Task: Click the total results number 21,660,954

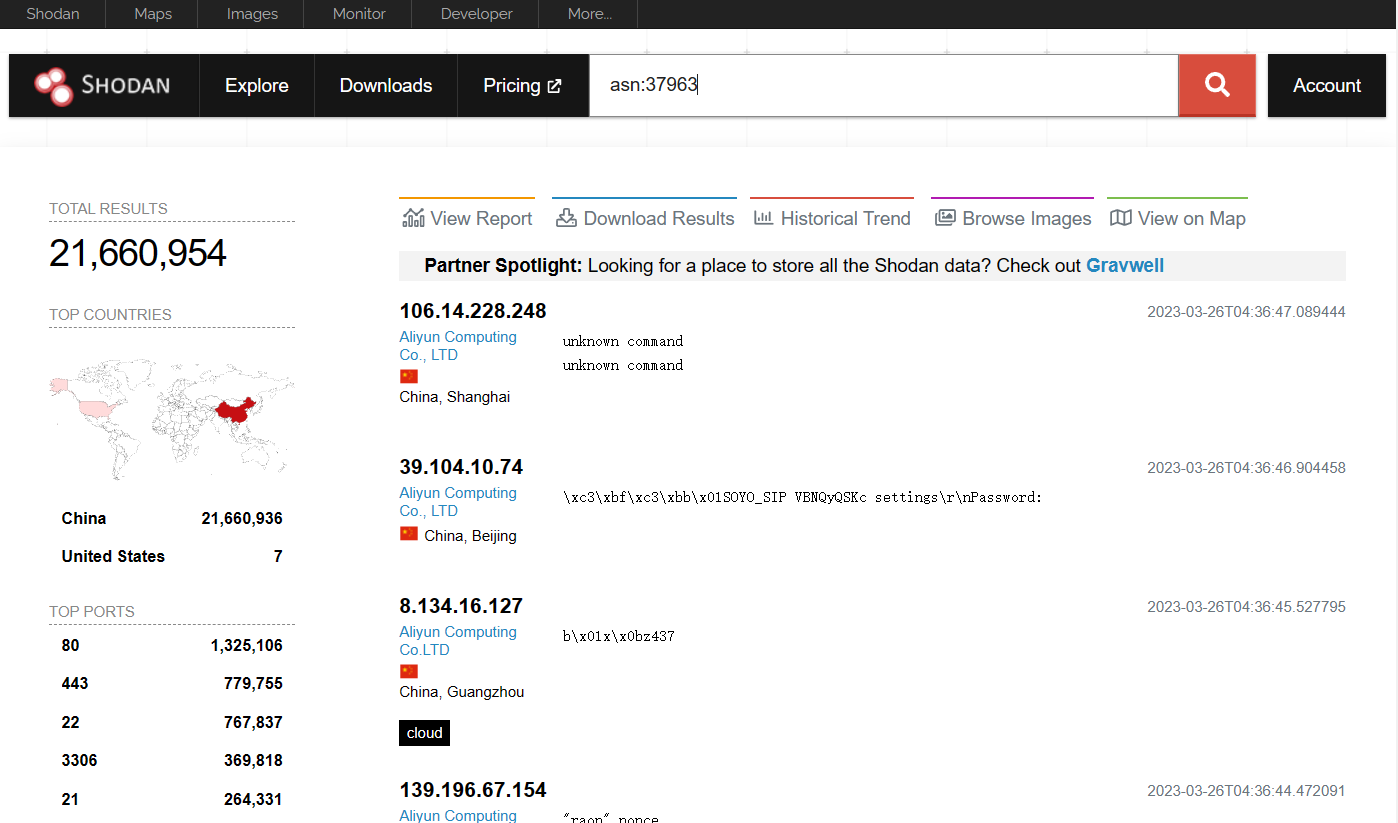Action: (x=138, y=253)
